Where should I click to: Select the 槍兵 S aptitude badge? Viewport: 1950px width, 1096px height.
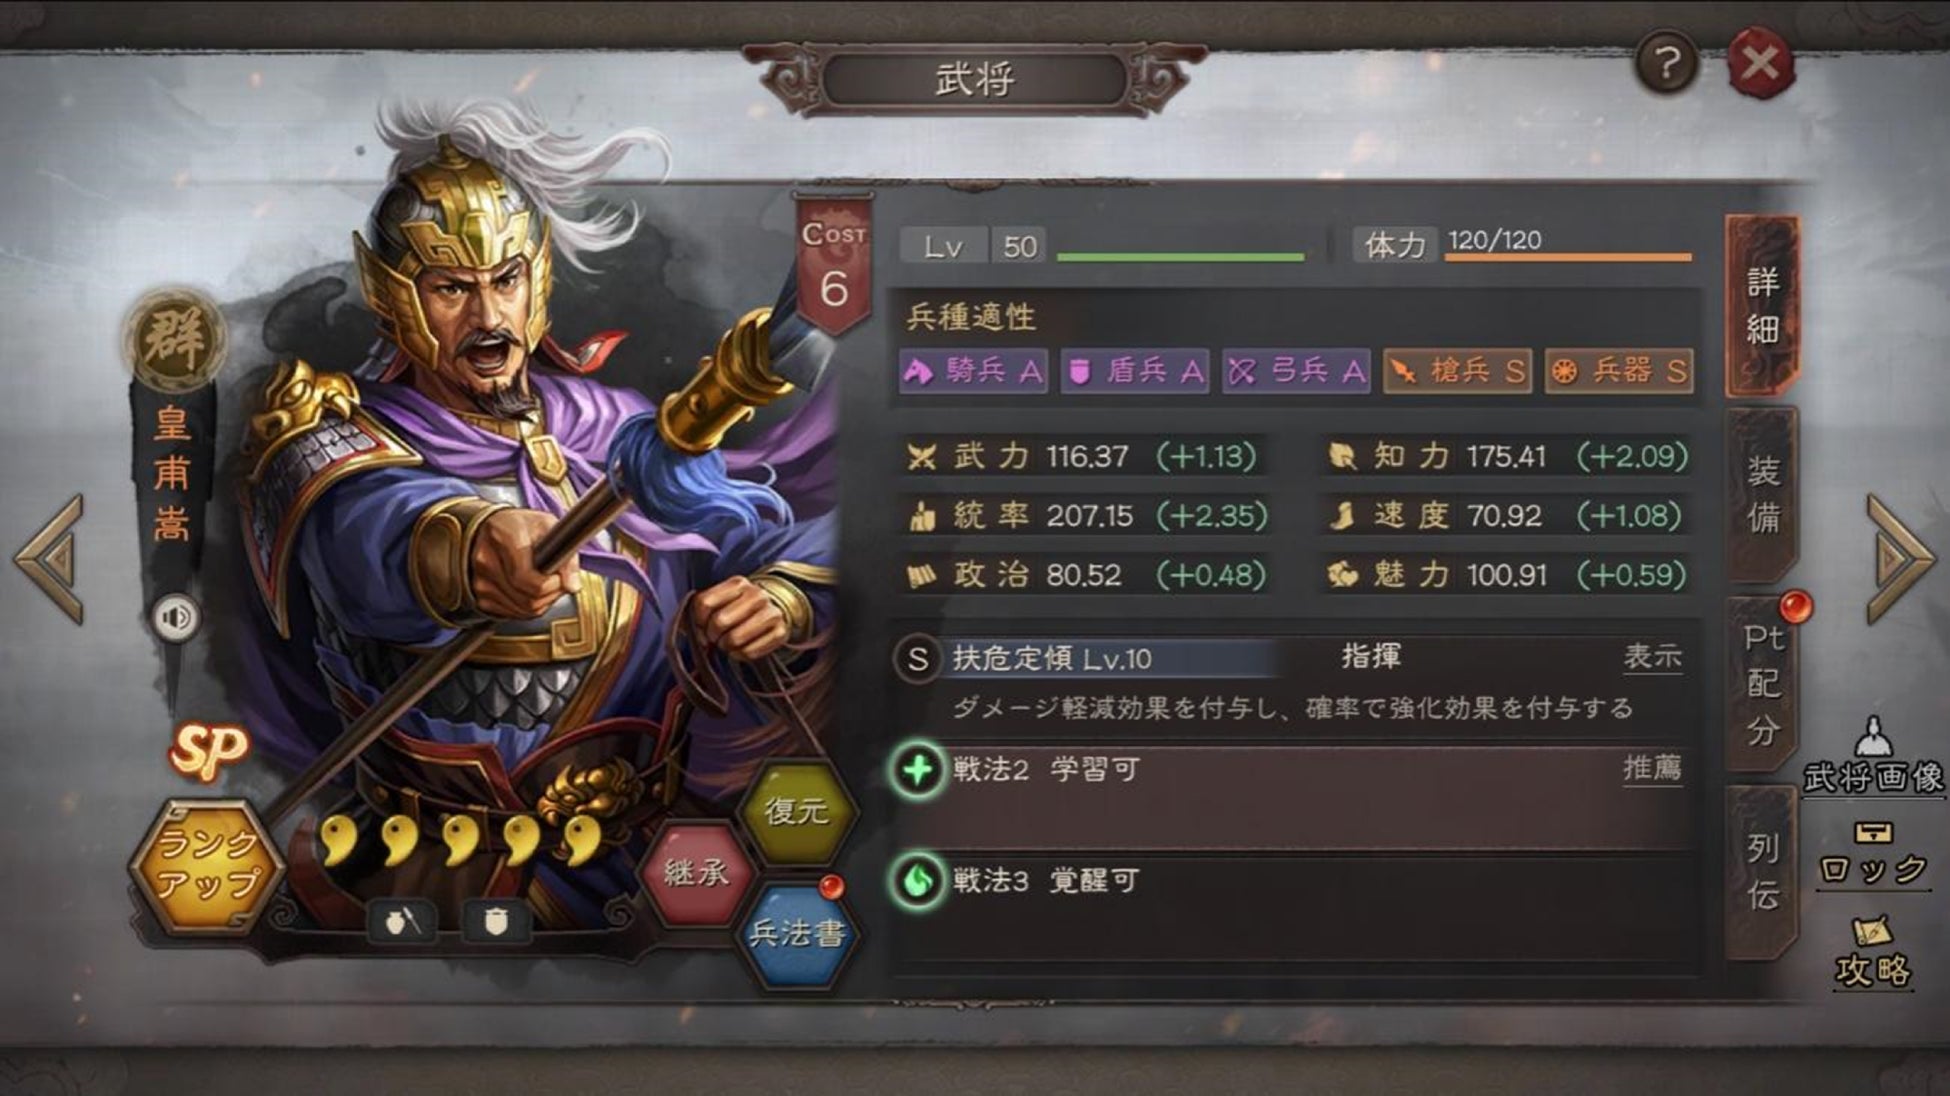[x=1457, y=371]
